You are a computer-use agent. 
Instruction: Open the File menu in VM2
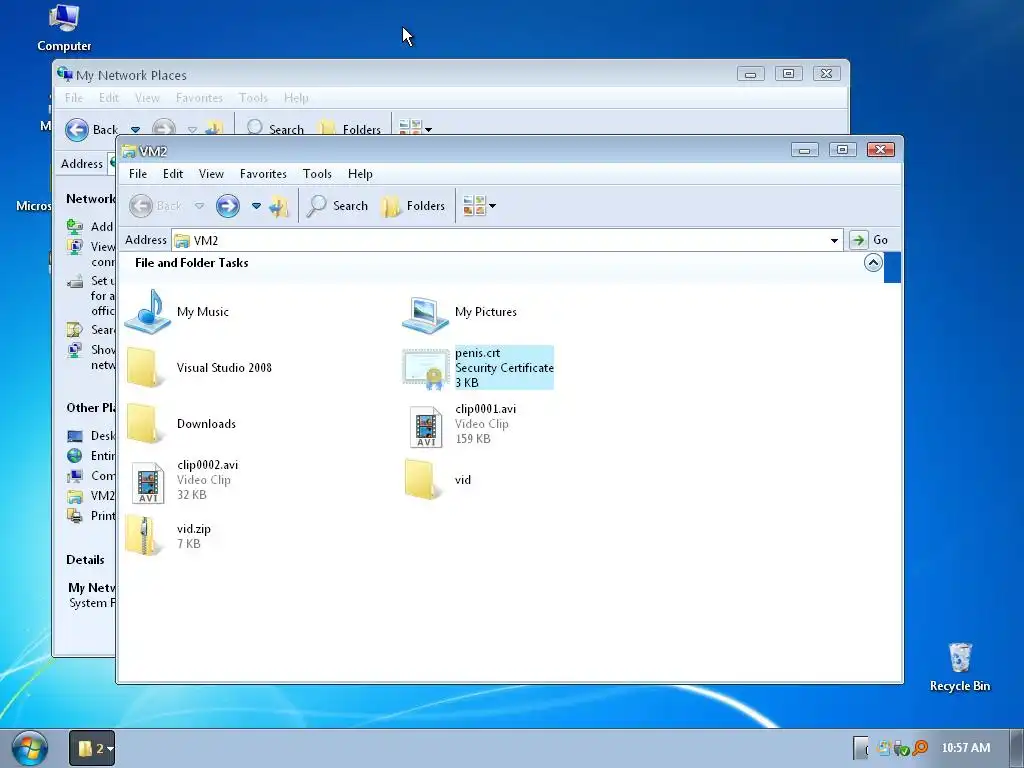click(138, 174)
